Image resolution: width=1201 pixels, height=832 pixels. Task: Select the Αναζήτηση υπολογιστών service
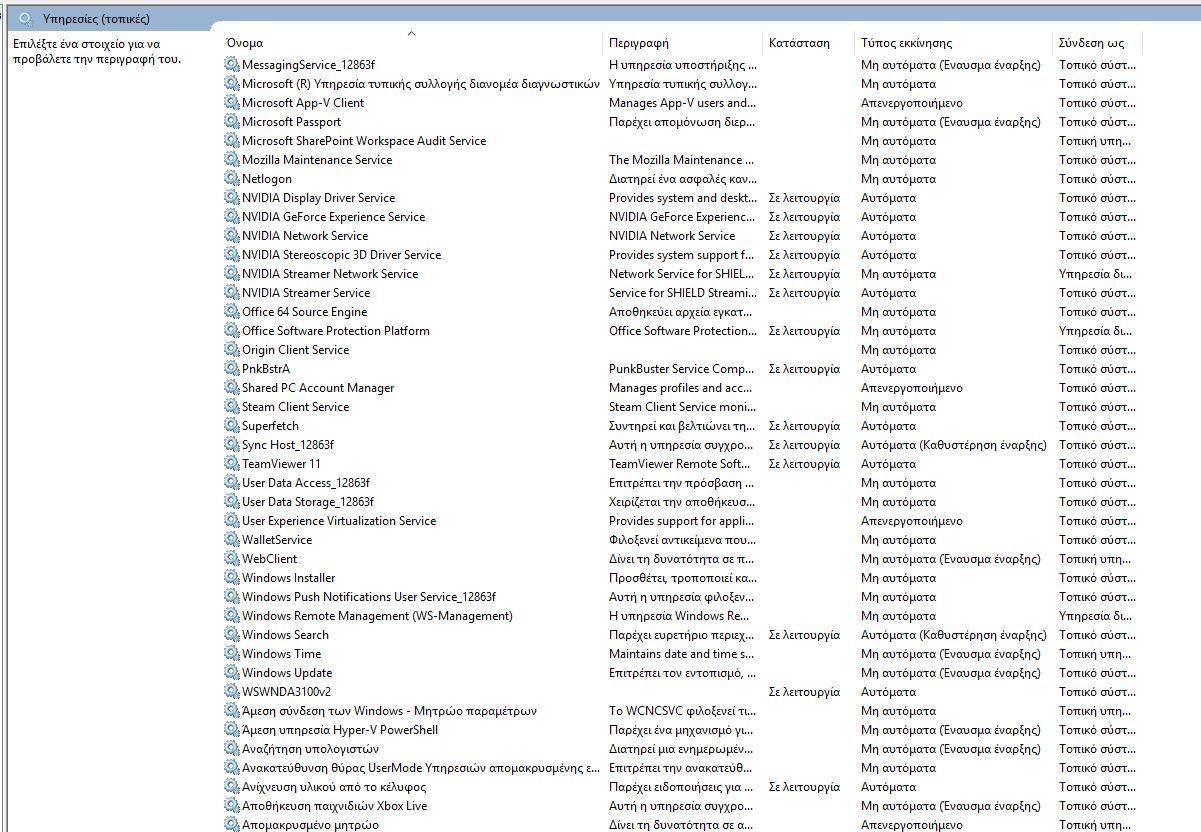682,749
